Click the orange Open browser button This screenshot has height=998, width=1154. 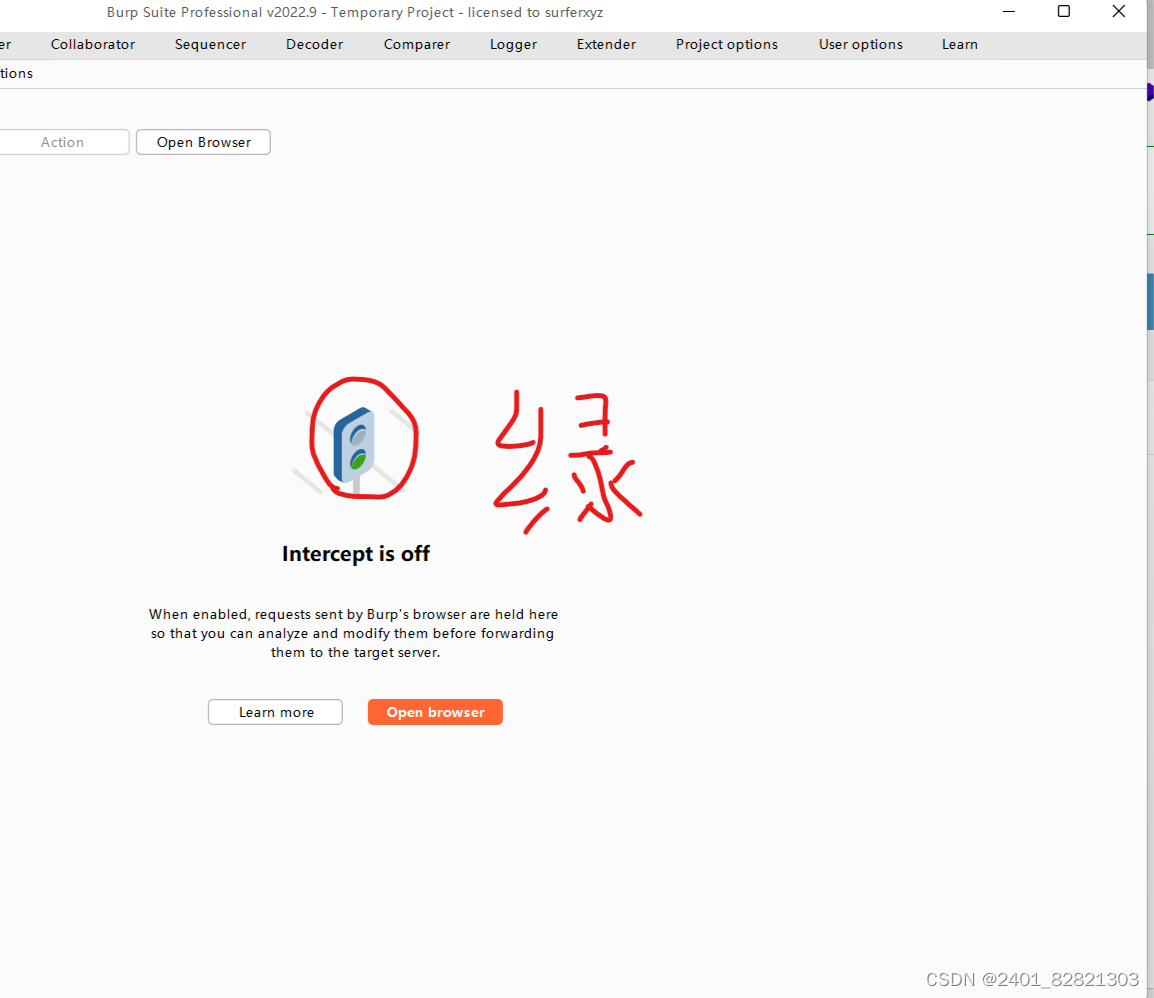point(435,712)
